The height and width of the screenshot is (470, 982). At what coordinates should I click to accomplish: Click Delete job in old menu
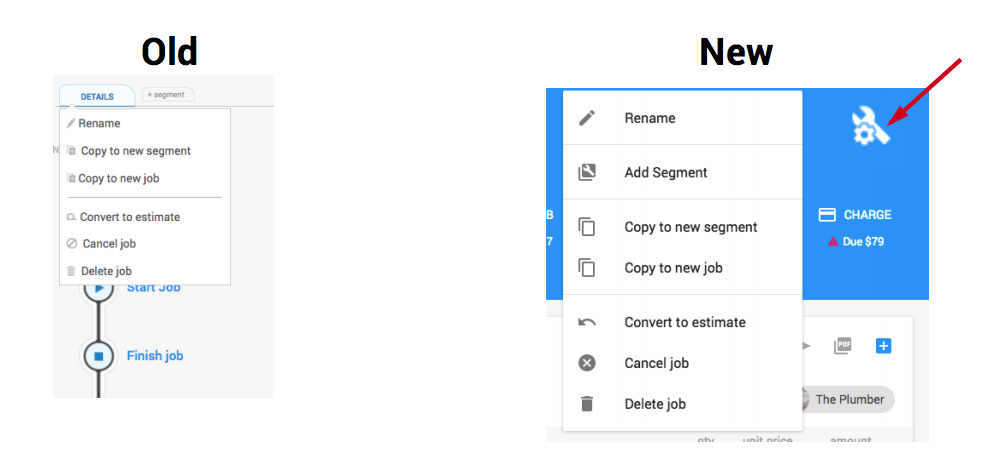(x=106, y=271)
